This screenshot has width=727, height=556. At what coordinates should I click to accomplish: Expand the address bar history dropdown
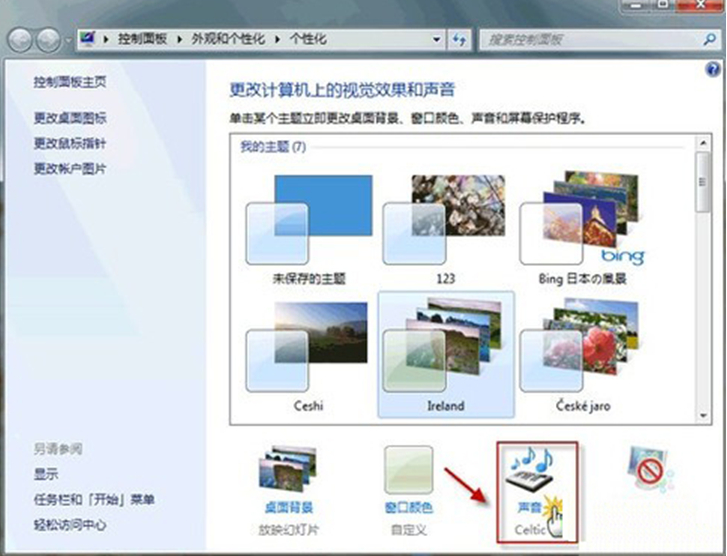click(x=436, y=39)
